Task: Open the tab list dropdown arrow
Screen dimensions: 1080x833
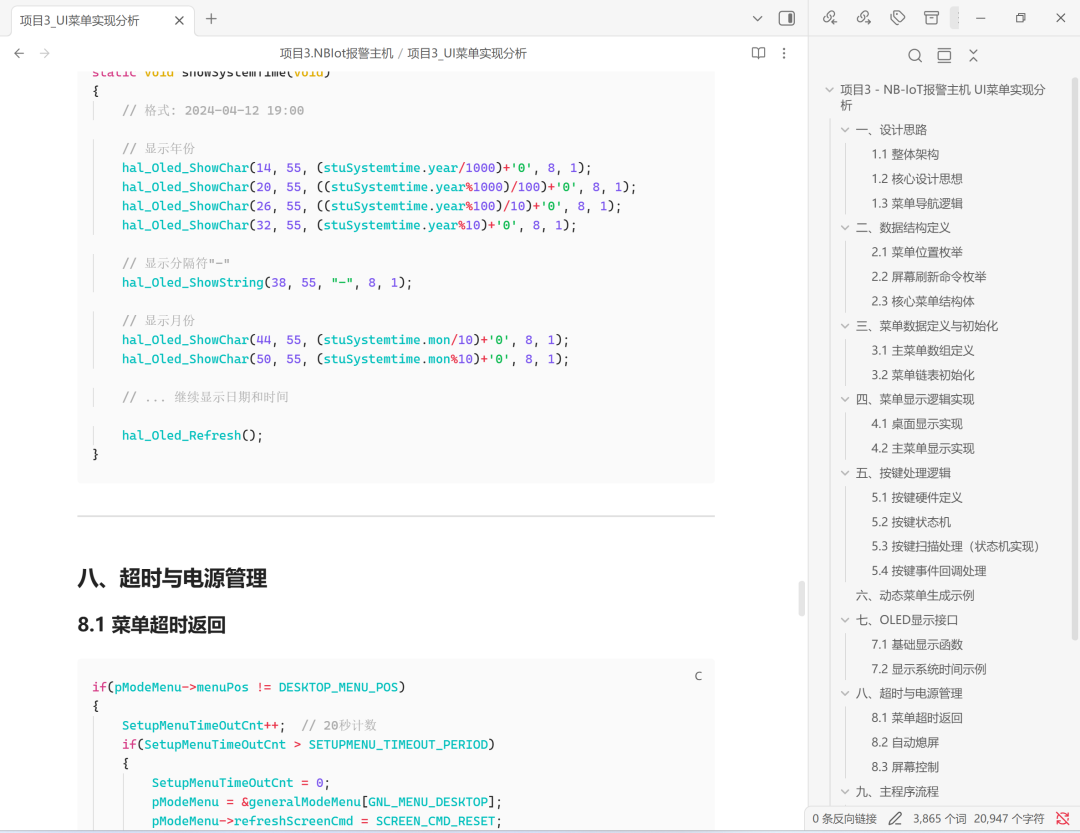Action: [757, 19]
